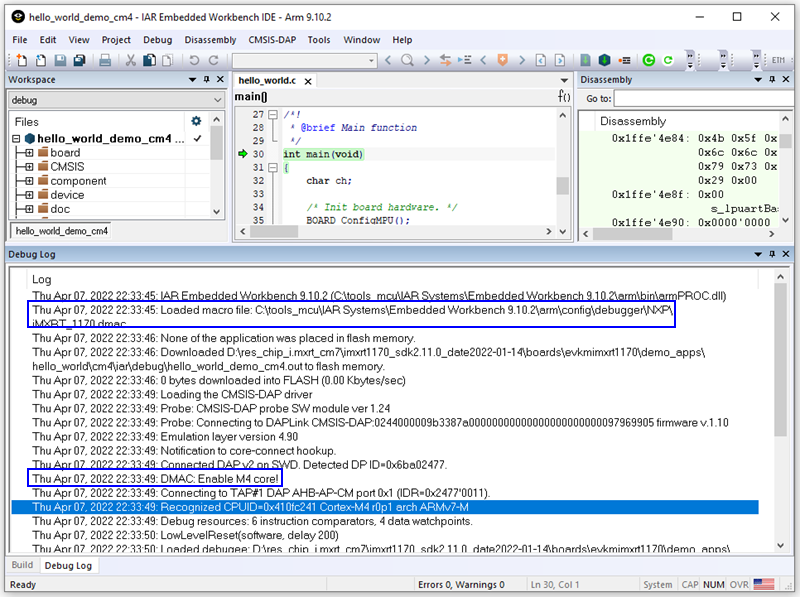Click the Copy toolbar icon

[x=149, y=60]
